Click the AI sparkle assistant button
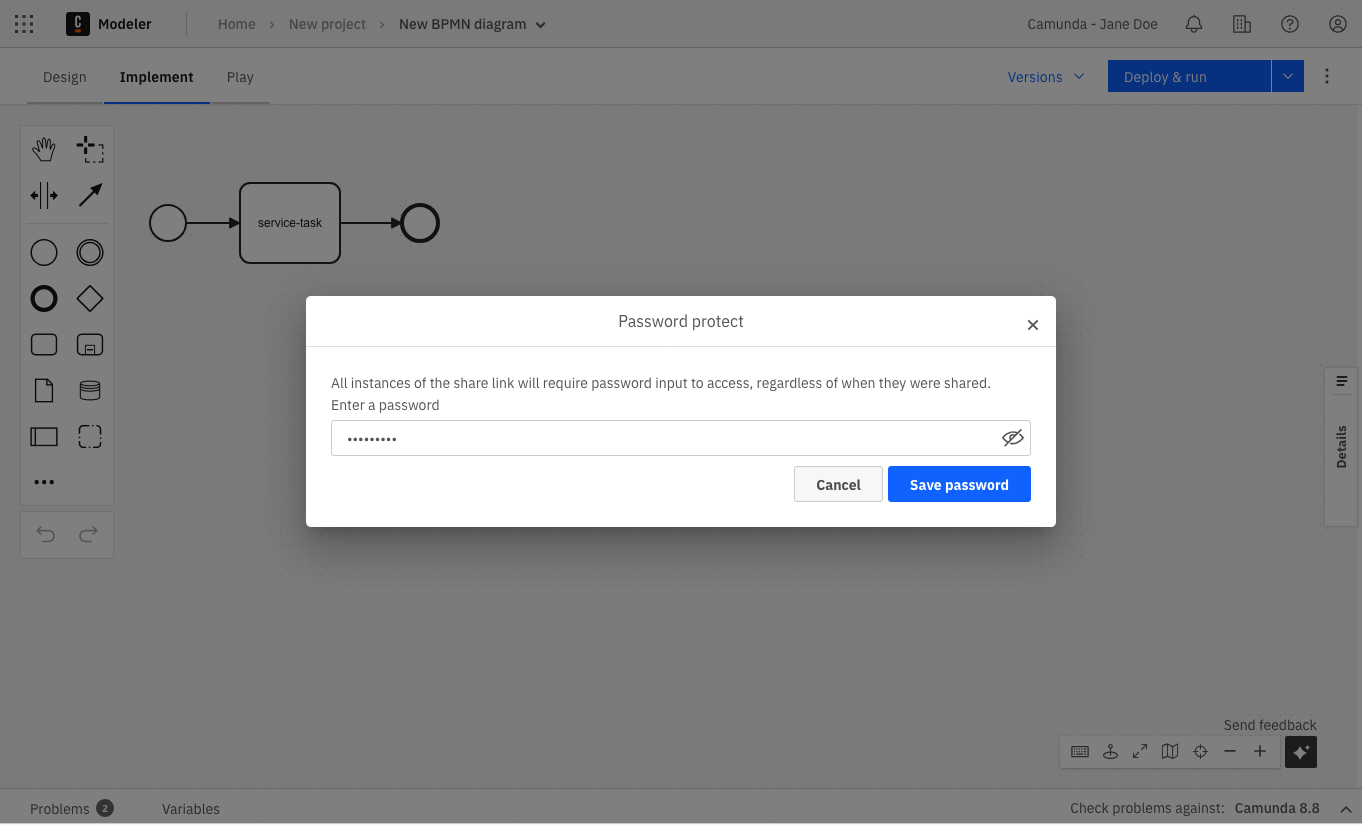 click(x=1300, y=752)
